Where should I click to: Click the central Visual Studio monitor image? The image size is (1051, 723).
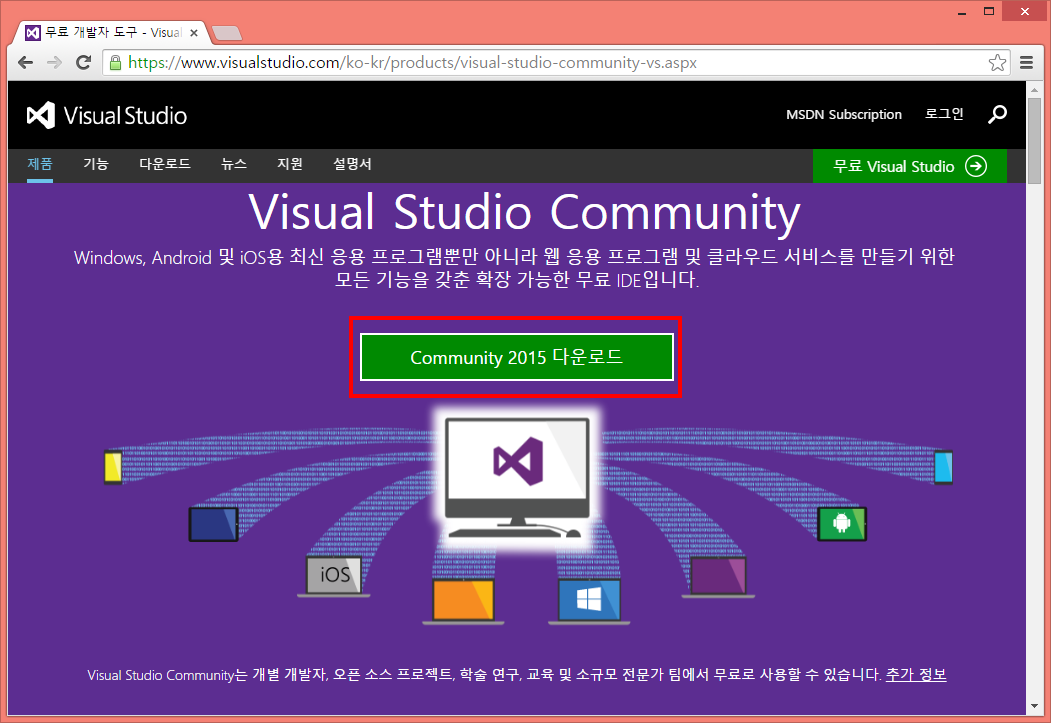pyautogui.click(x=517, y=476)
